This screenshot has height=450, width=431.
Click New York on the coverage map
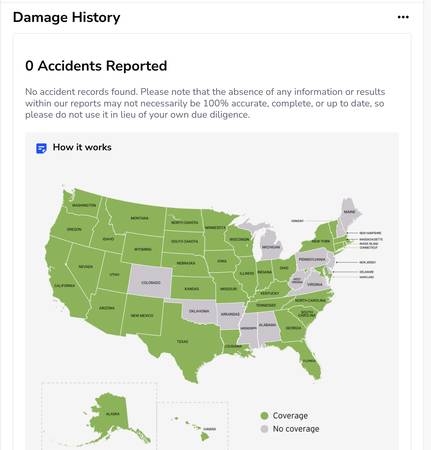click(318, 238)
